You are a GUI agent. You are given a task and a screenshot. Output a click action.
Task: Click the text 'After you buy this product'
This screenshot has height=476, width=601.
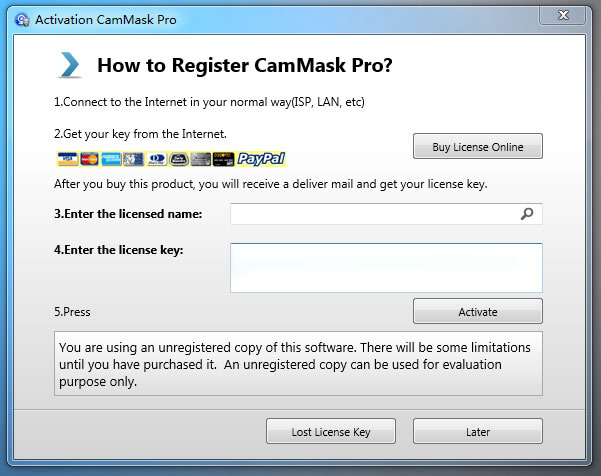click(x=124, y=184)
